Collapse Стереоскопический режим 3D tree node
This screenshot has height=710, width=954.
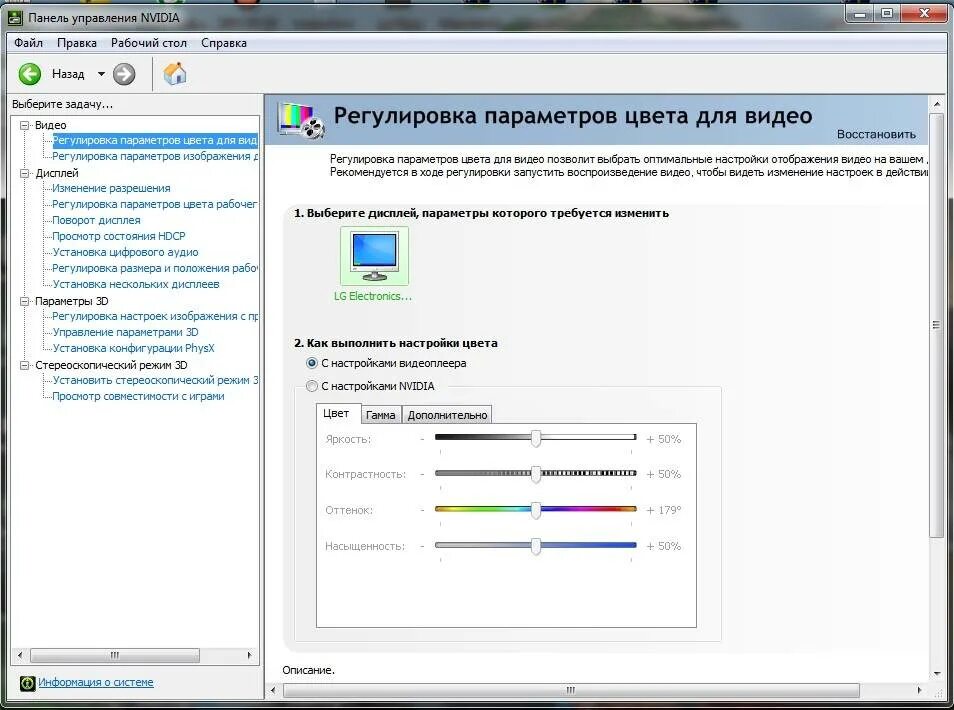(x=25, y=365)
